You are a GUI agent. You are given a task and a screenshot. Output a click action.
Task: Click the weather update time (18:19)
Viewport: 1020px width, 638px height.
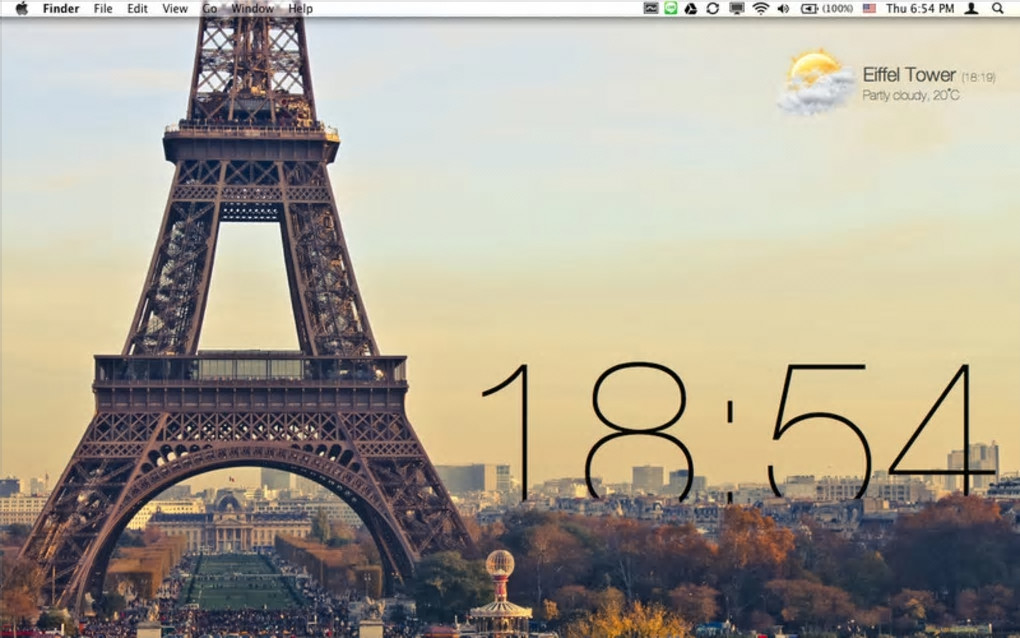click(x=978, y=77)
